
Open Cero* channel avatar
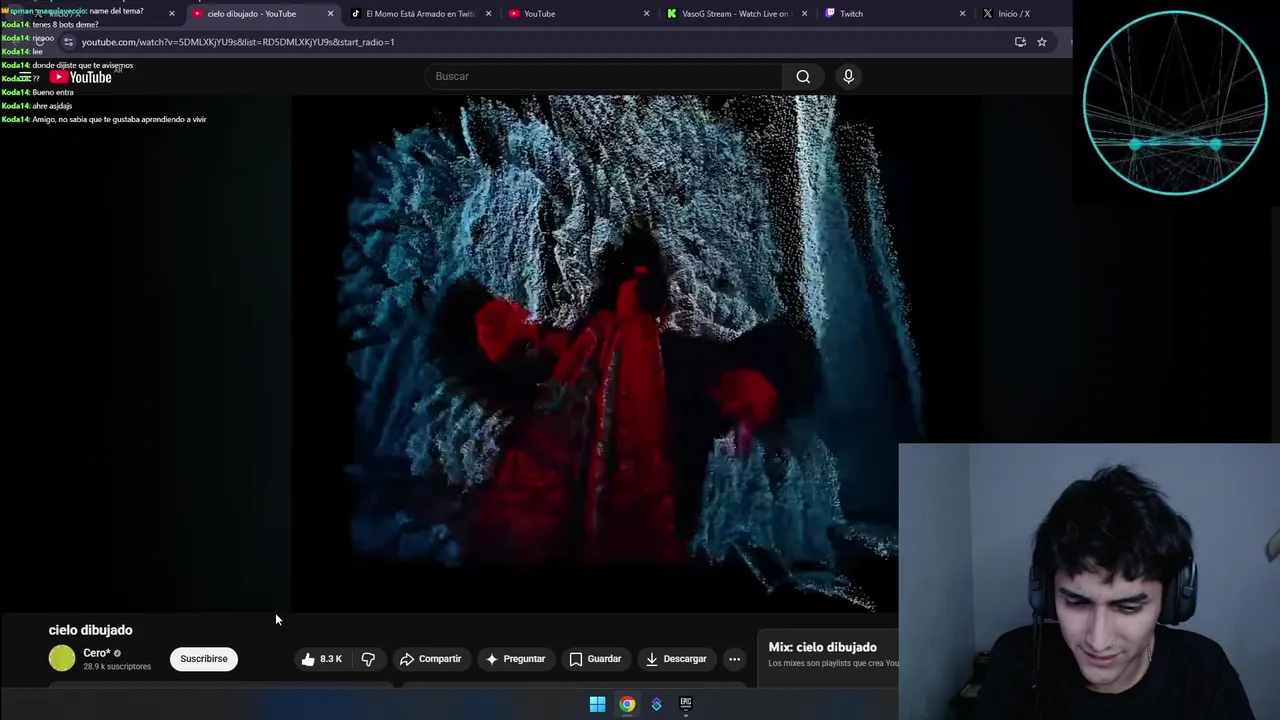[x=62, y=658]
